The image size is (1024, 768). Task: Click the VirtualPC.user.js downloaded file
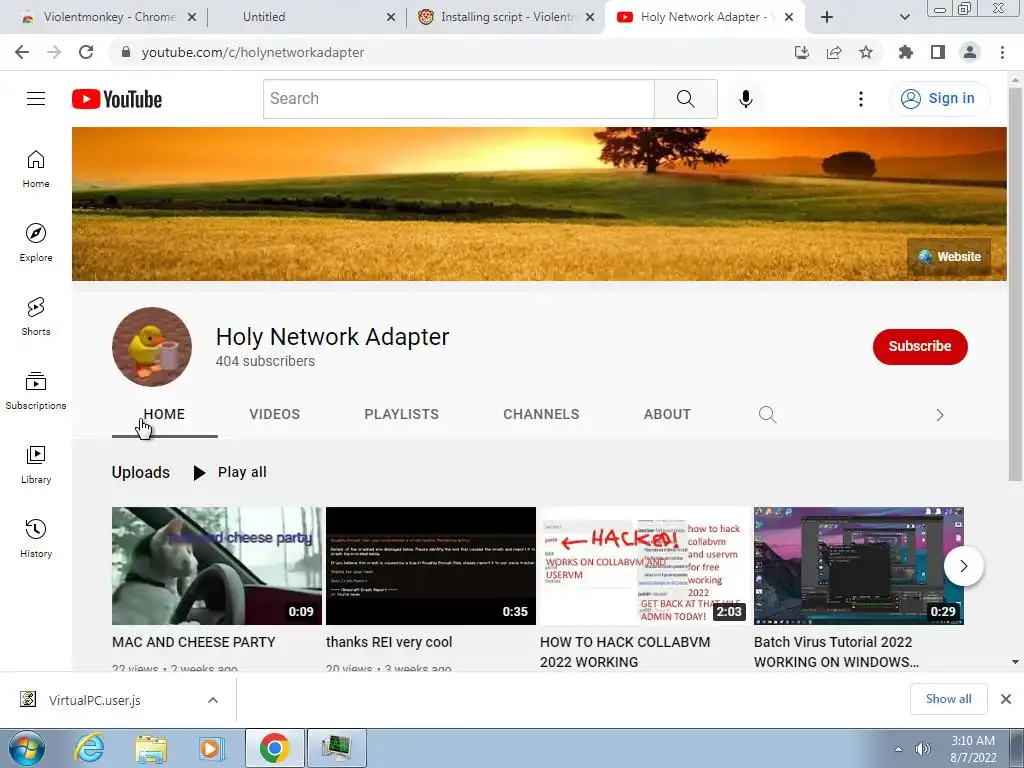[x=94, y=700]
